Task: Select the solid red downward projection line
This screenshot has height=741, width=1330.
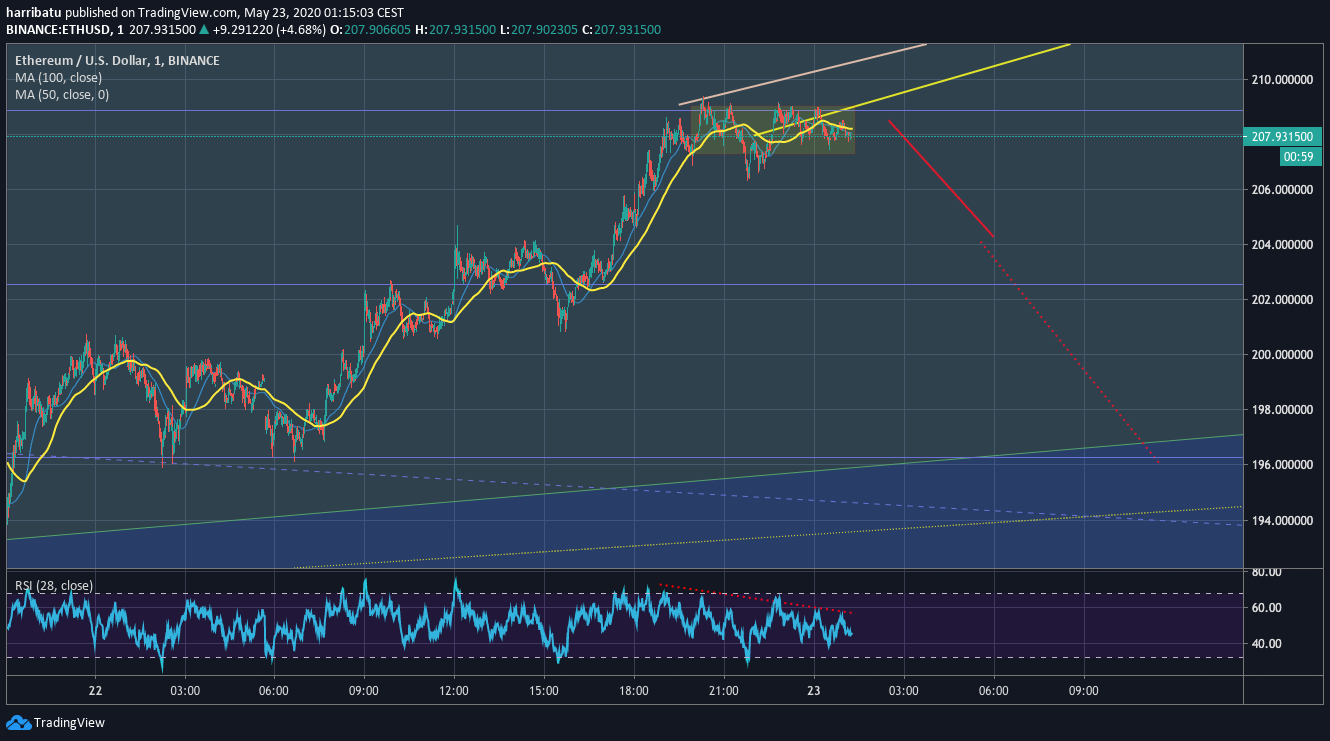Action: coord(941,179)
